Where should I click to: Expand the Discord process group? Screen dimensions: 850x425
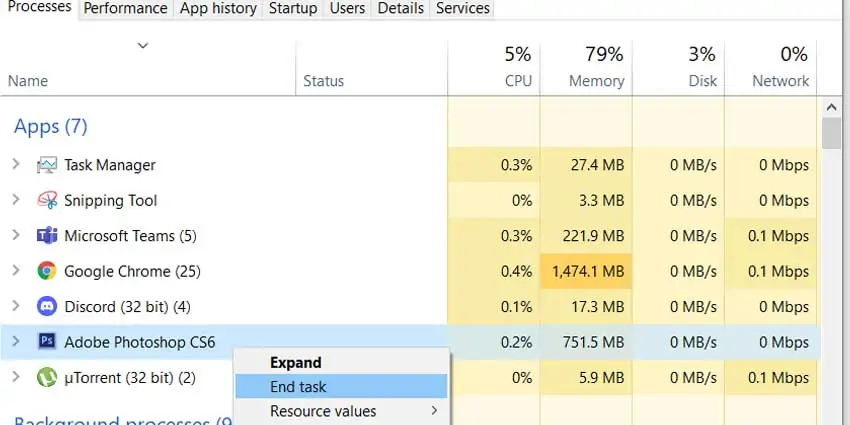(x=16, y=306)
